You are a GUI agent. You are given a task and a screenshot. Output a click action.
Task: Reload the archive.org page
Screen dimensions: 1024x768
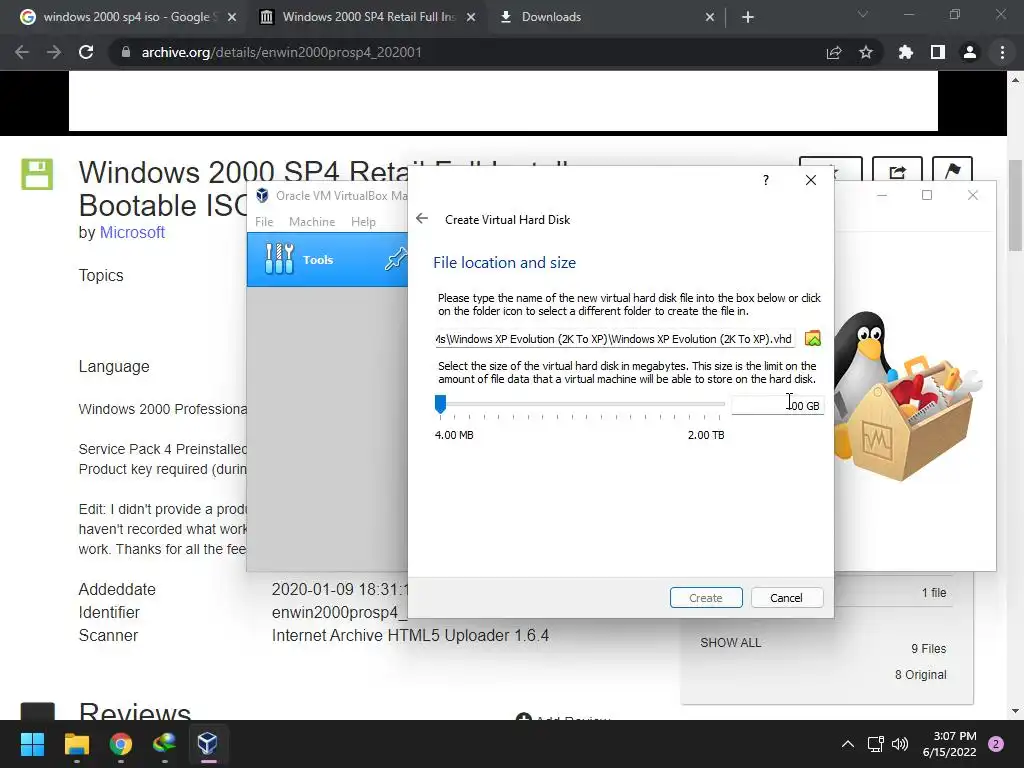pyautogui.click(x=86, y=52)
